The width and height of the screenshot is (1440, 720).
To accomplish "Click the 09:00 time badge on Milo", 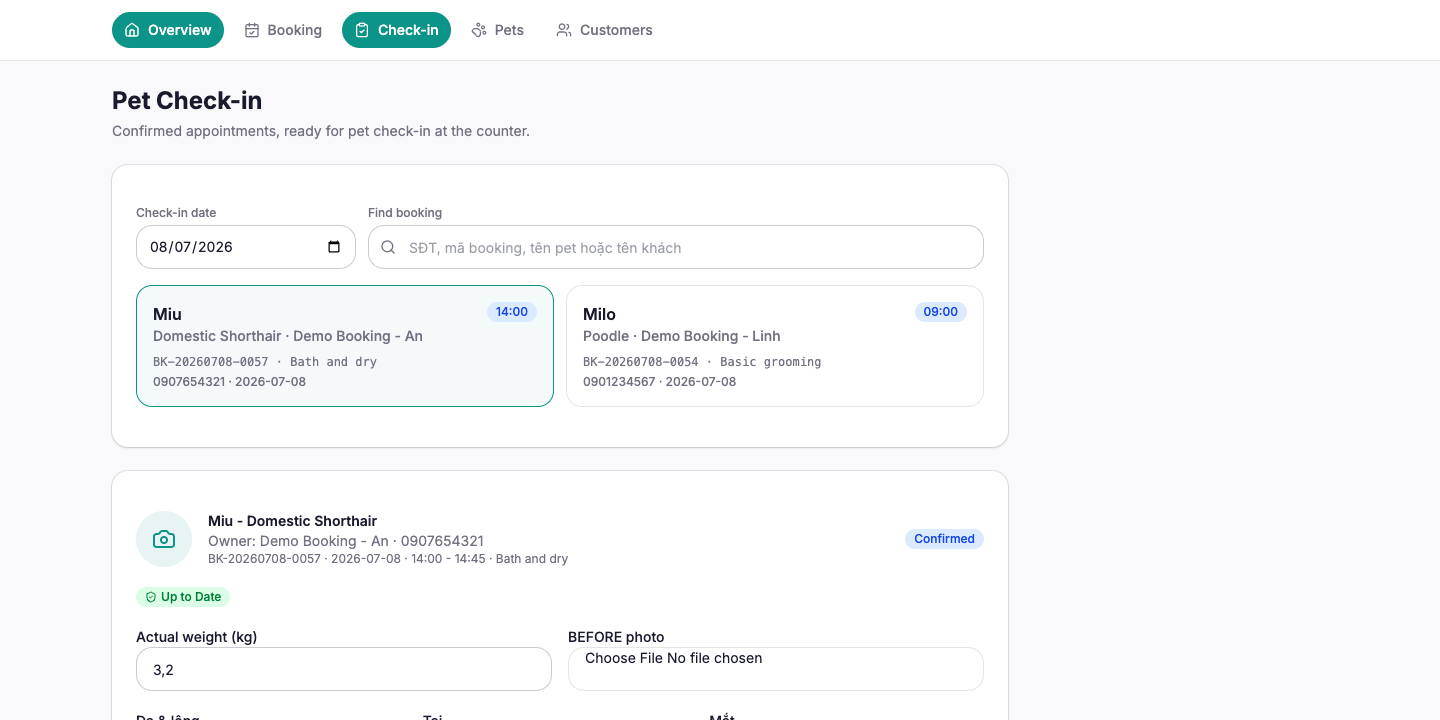I will pyautogui.click(x=941, y=312).
